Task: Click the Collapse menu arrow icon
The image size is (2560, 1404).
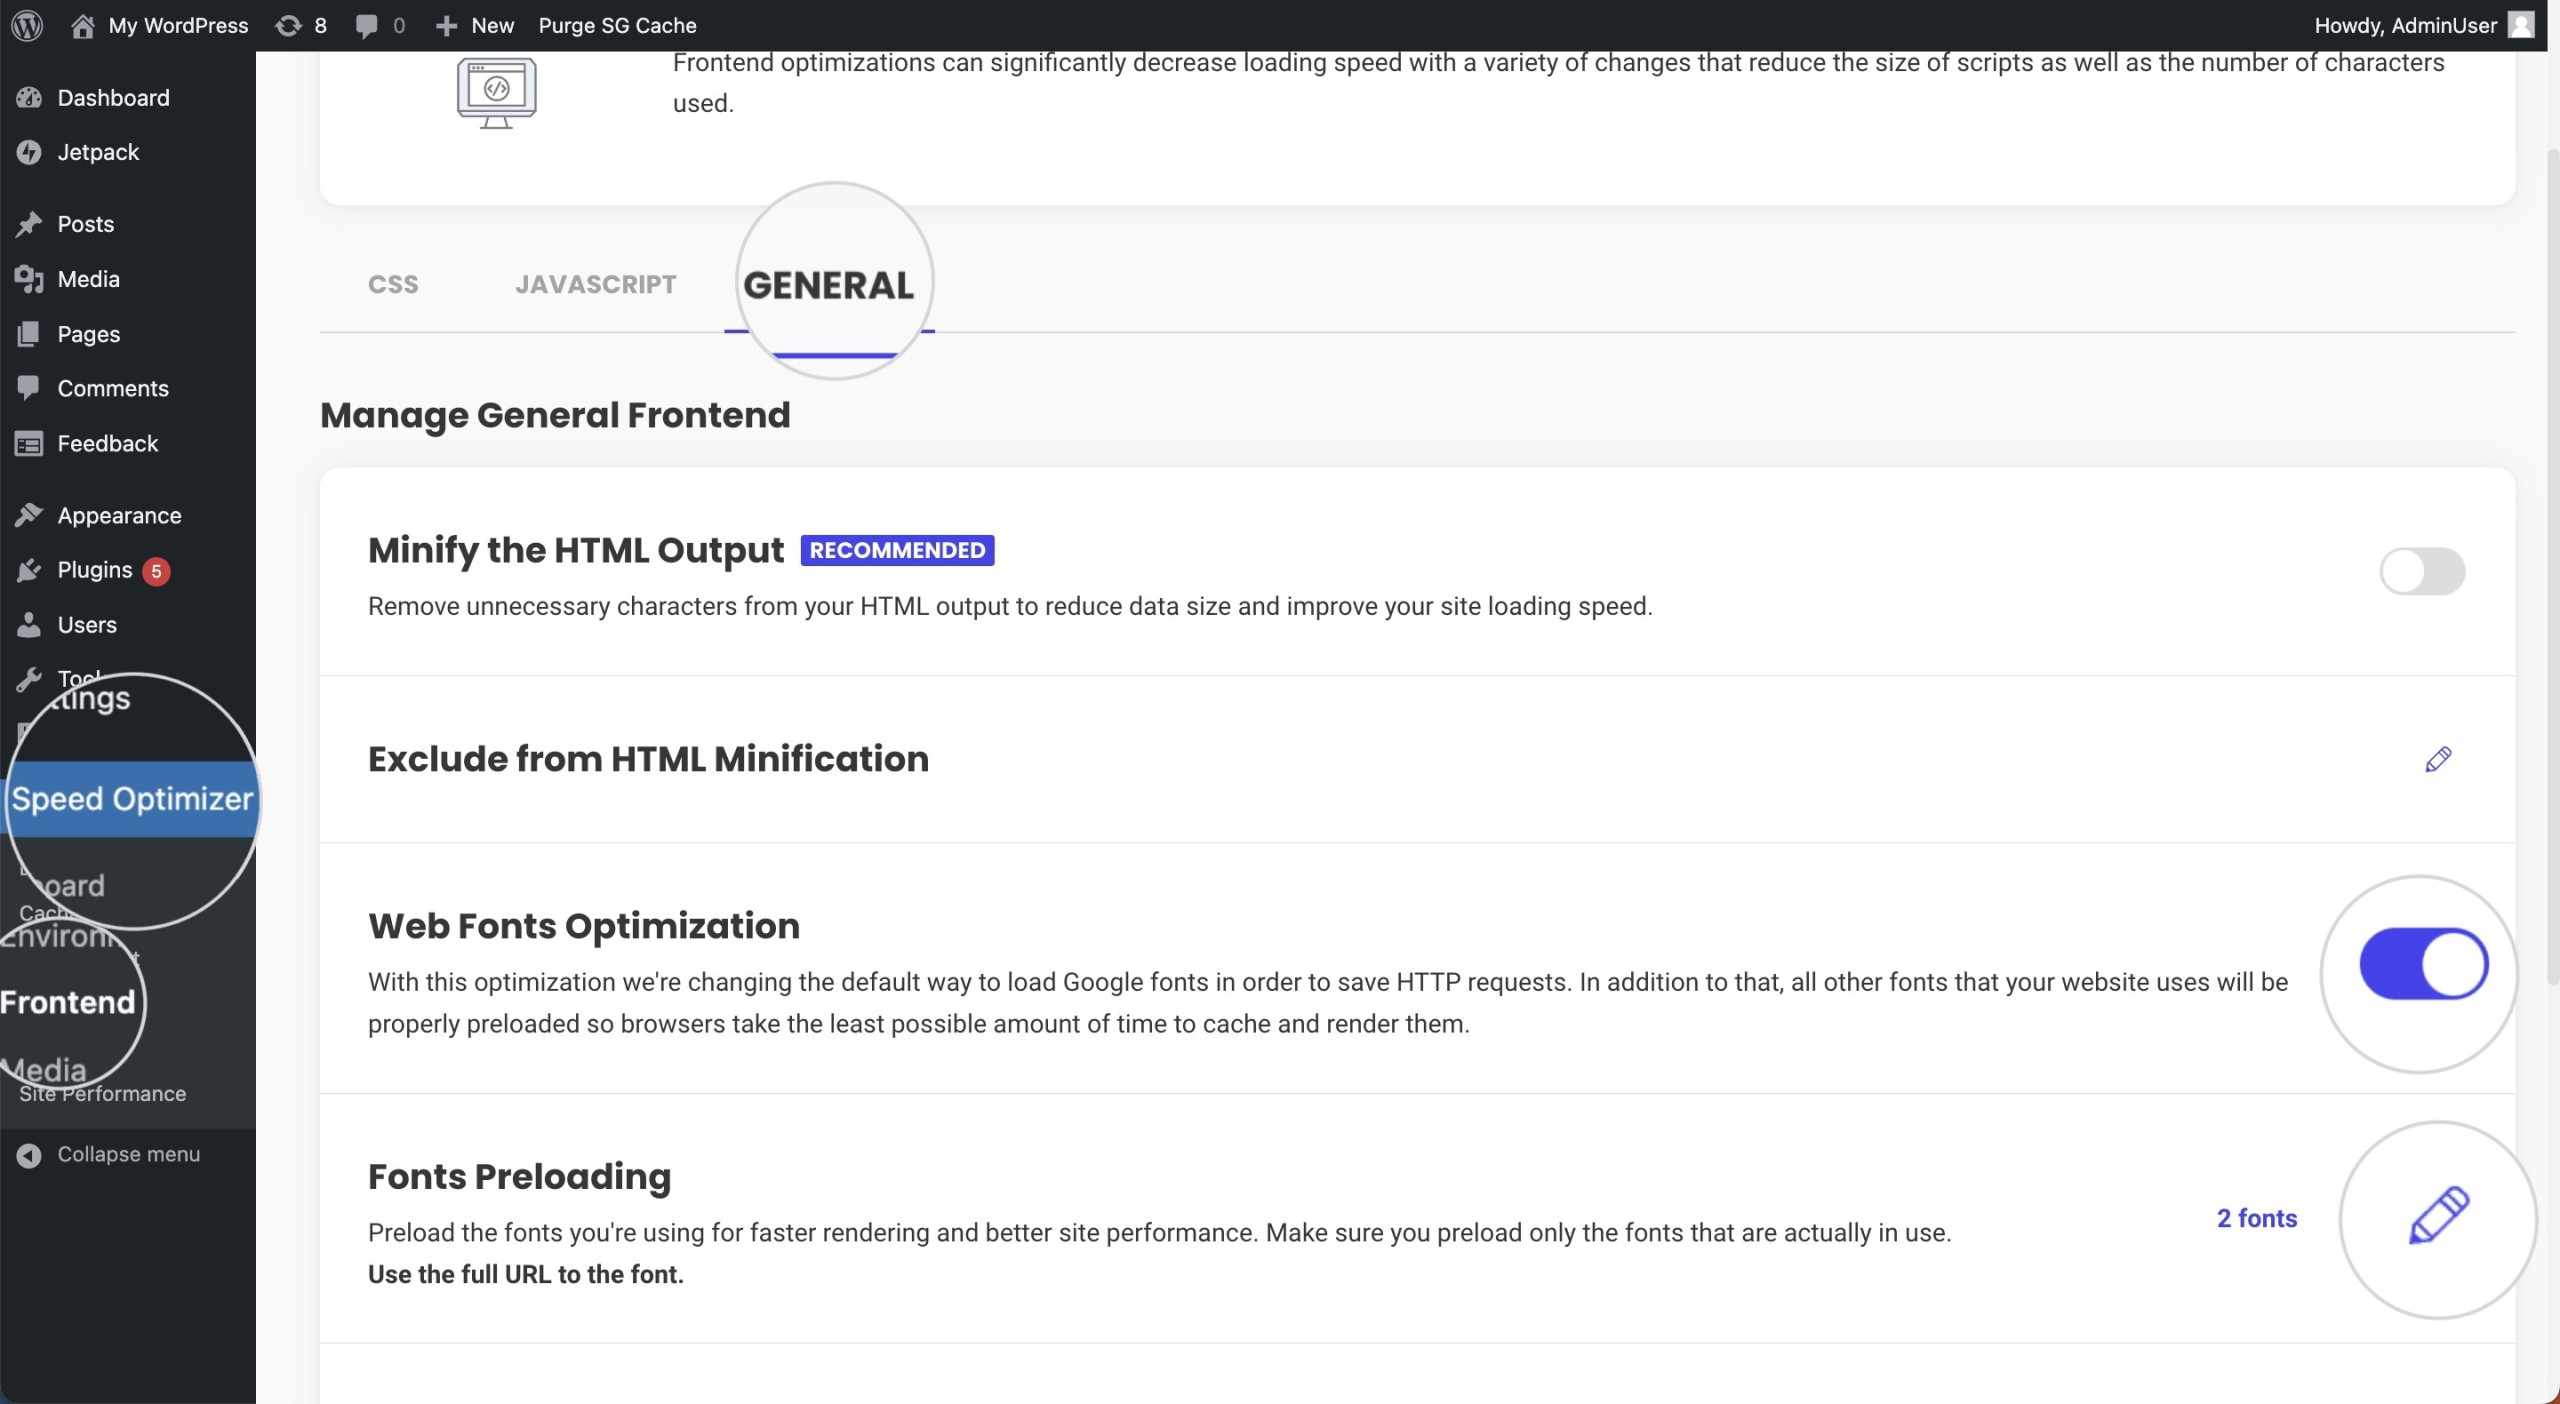Action: 29,1155
